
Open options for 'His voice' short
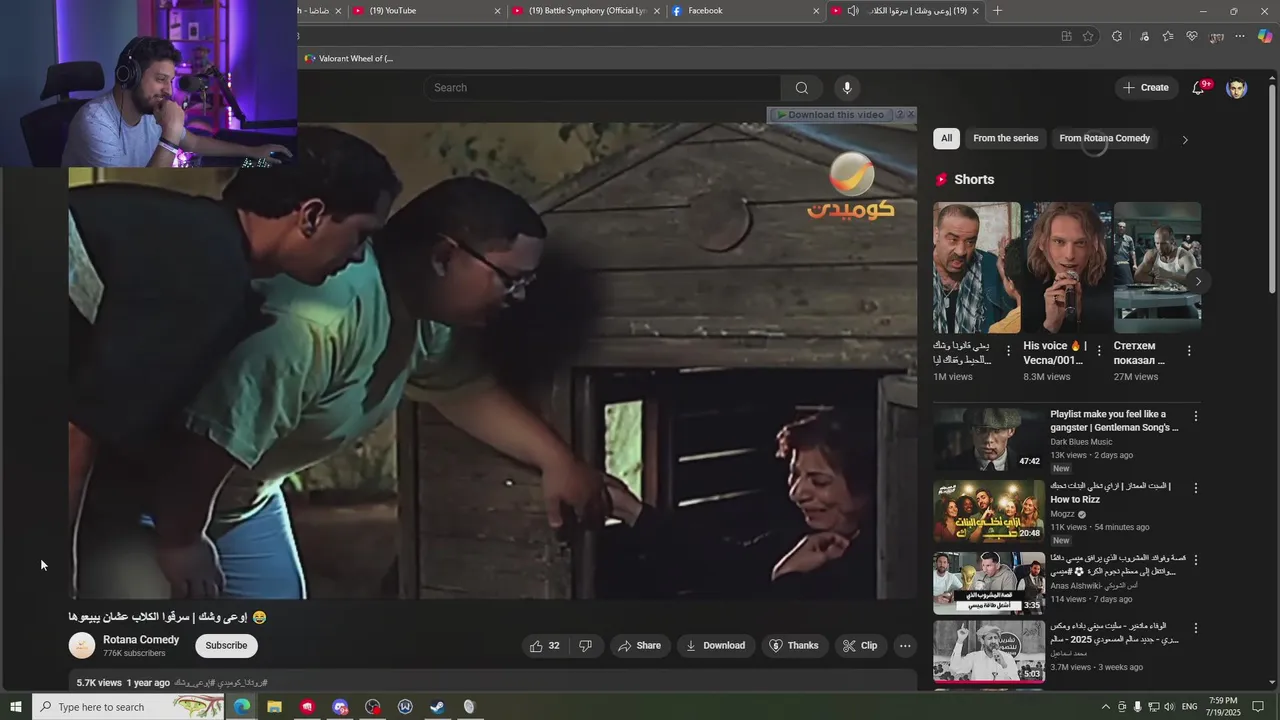1099,351
